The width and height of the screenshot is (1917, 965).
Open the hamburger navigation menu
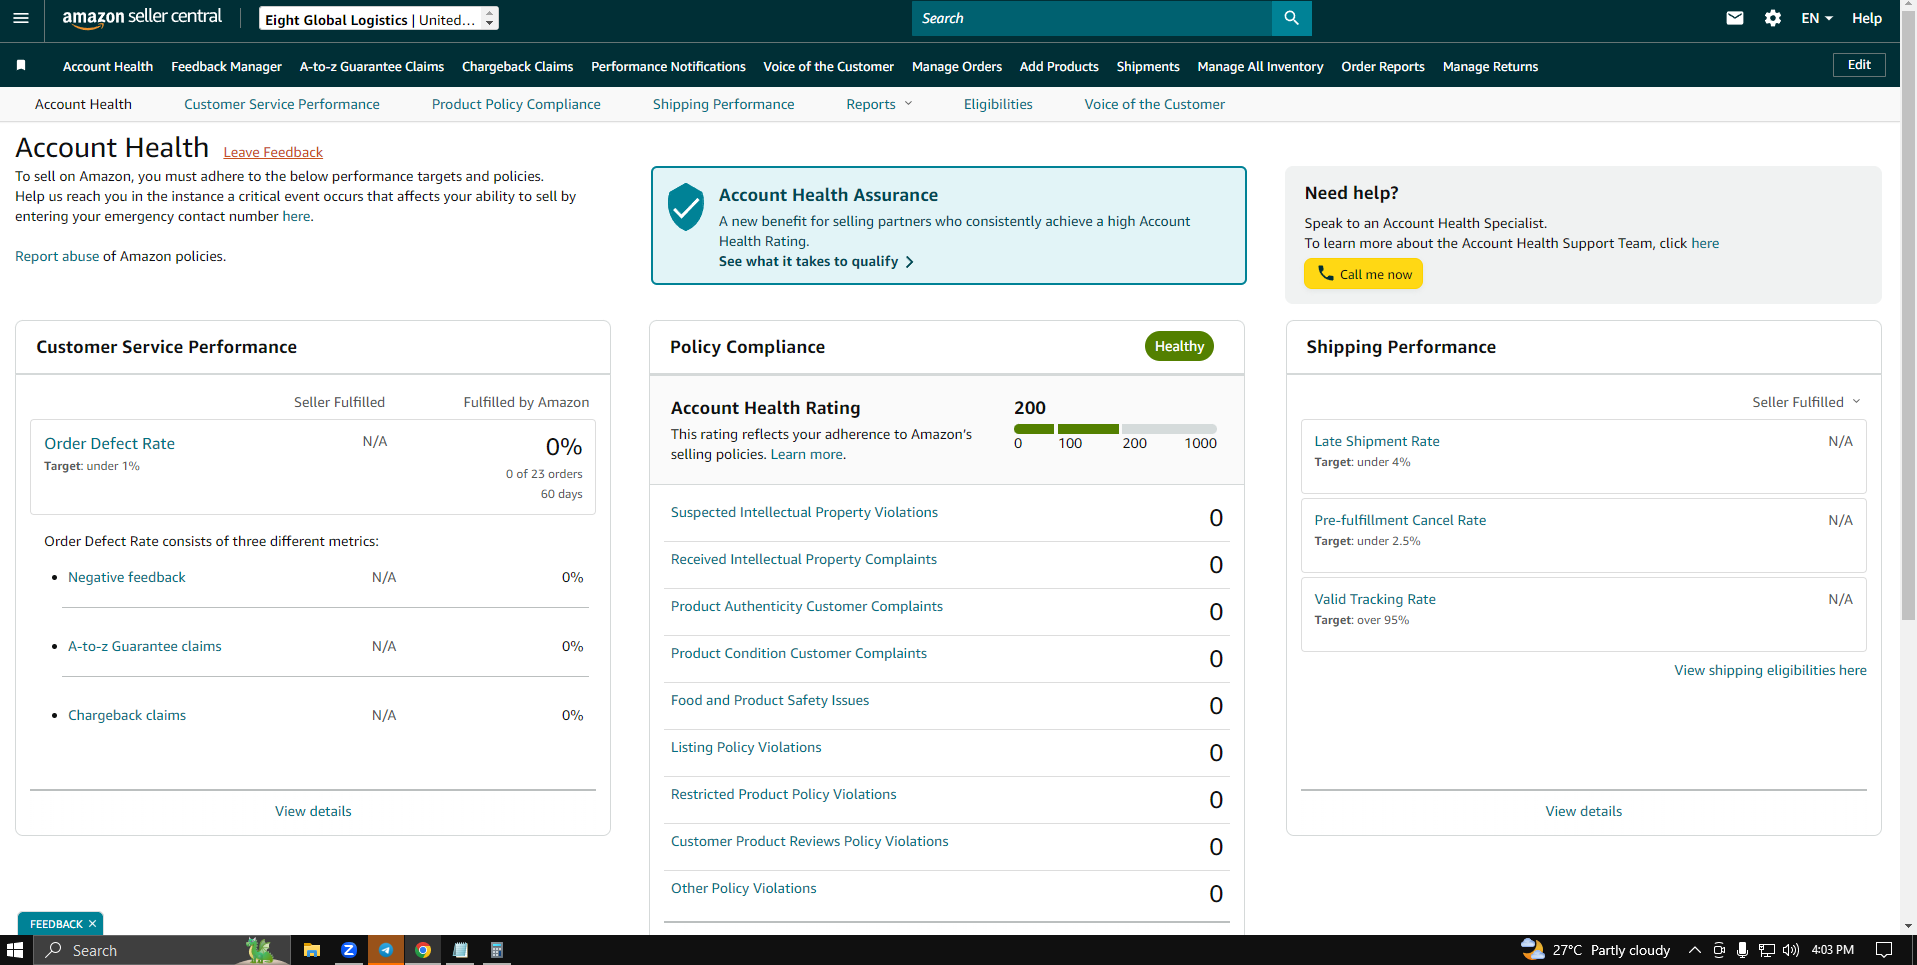(x=21, y=18)
